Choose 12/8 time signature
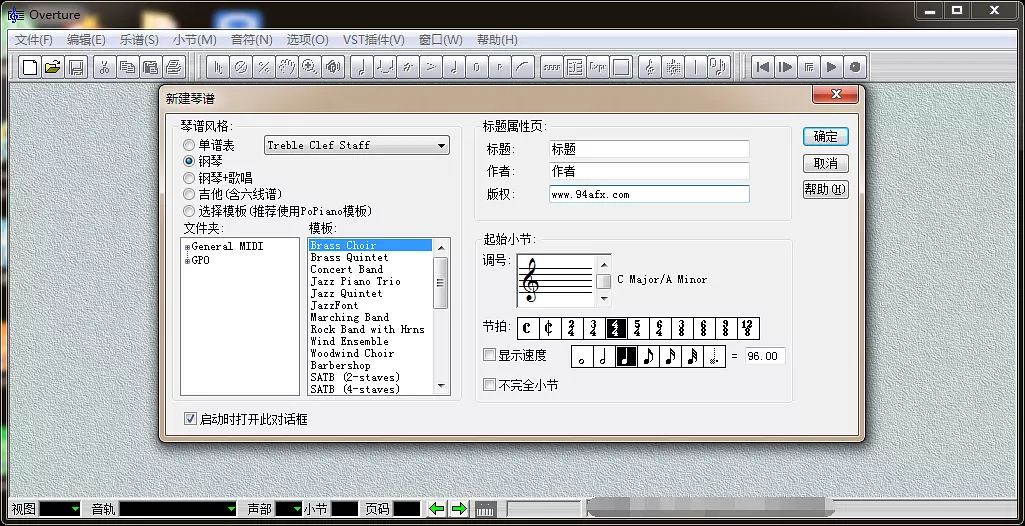The width and height of the screenshot is (1025, 526). click(x=748, y=328)
